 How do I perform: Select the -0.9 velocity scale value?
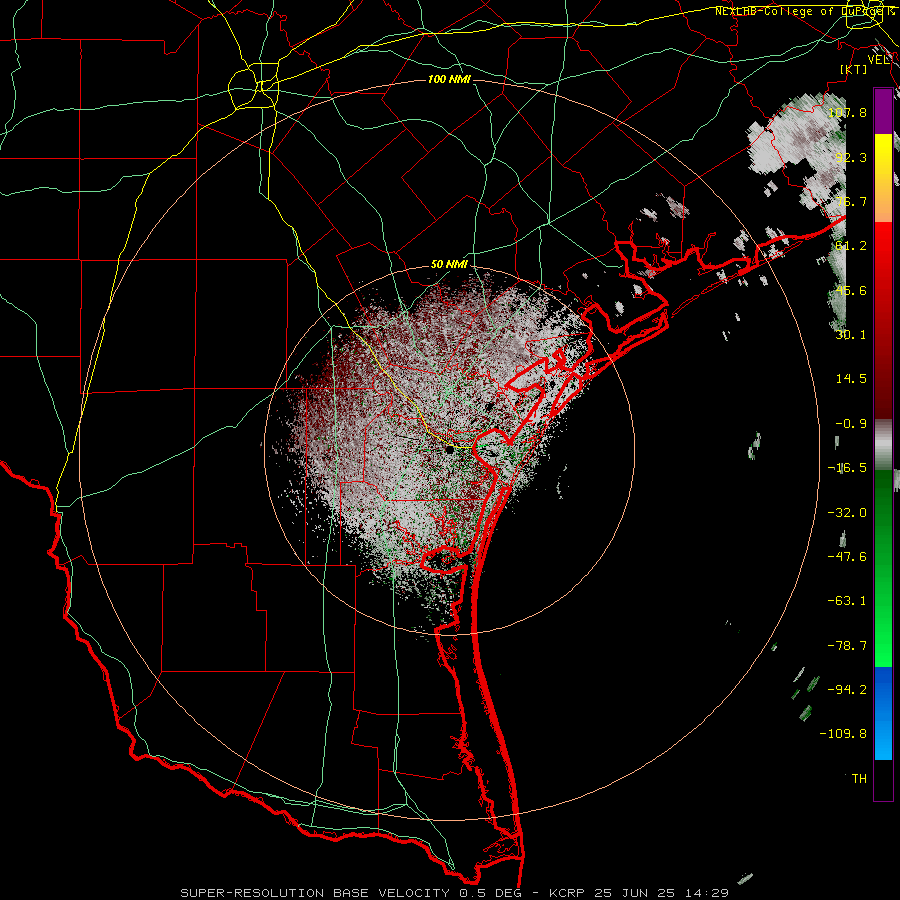pos(851,424)
